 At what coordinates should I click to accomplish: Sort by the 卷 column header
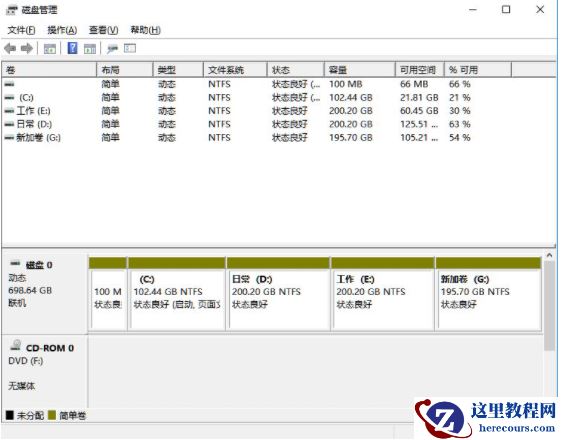pyautogui.click(x=49, y=70)
